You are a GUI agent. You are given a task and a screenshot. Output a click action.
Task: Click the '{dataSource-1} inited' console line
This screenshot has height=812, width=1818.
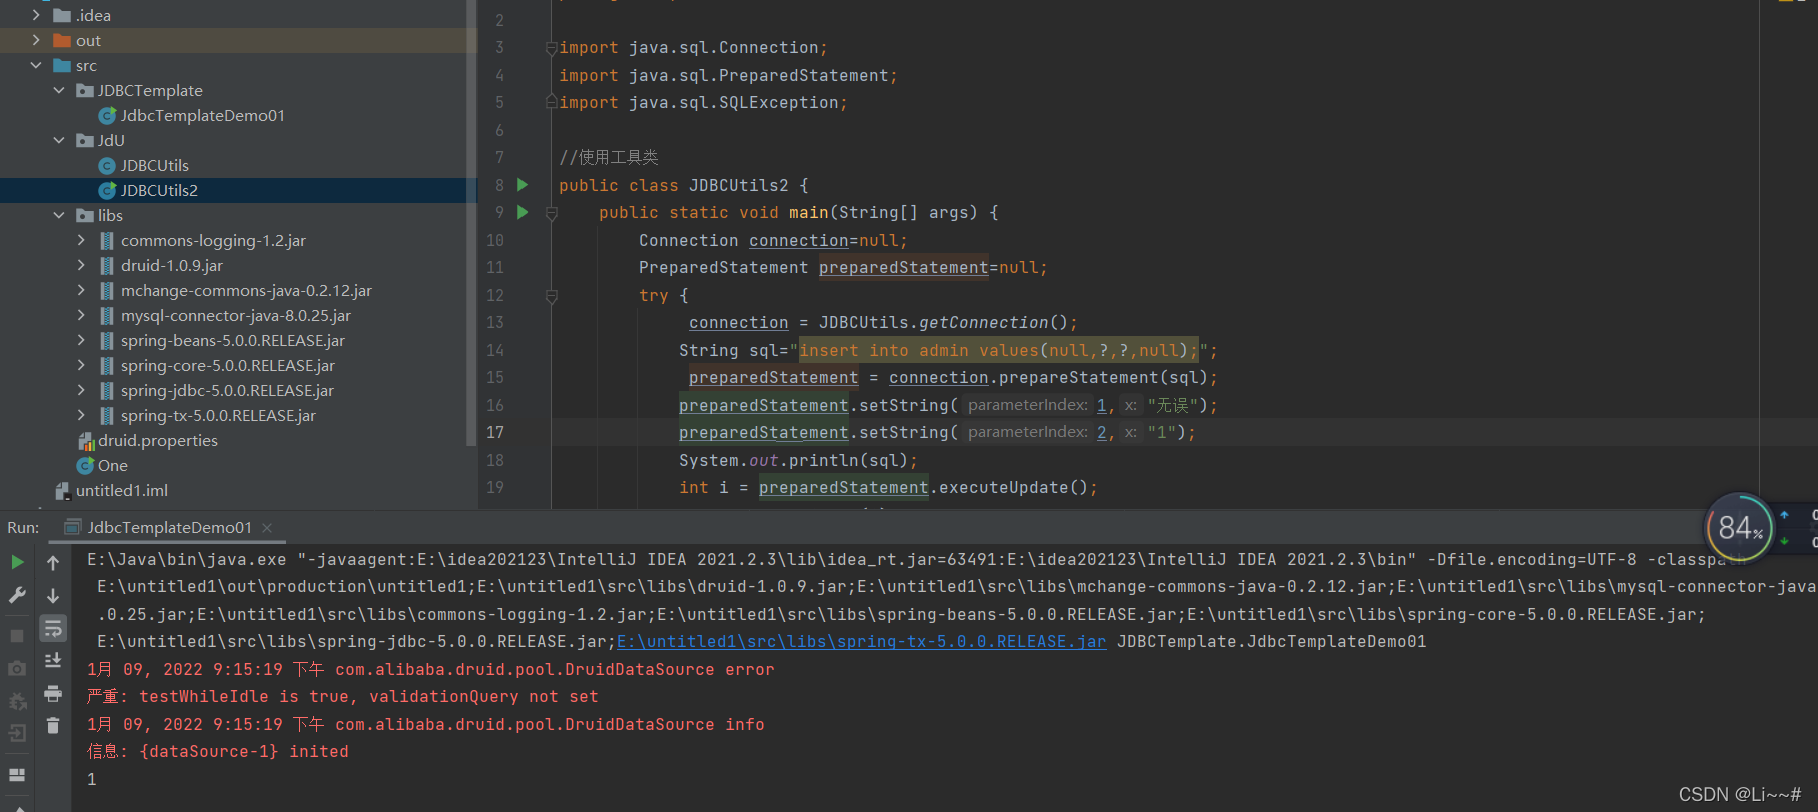pyautogui.click(x=218, y=751)
